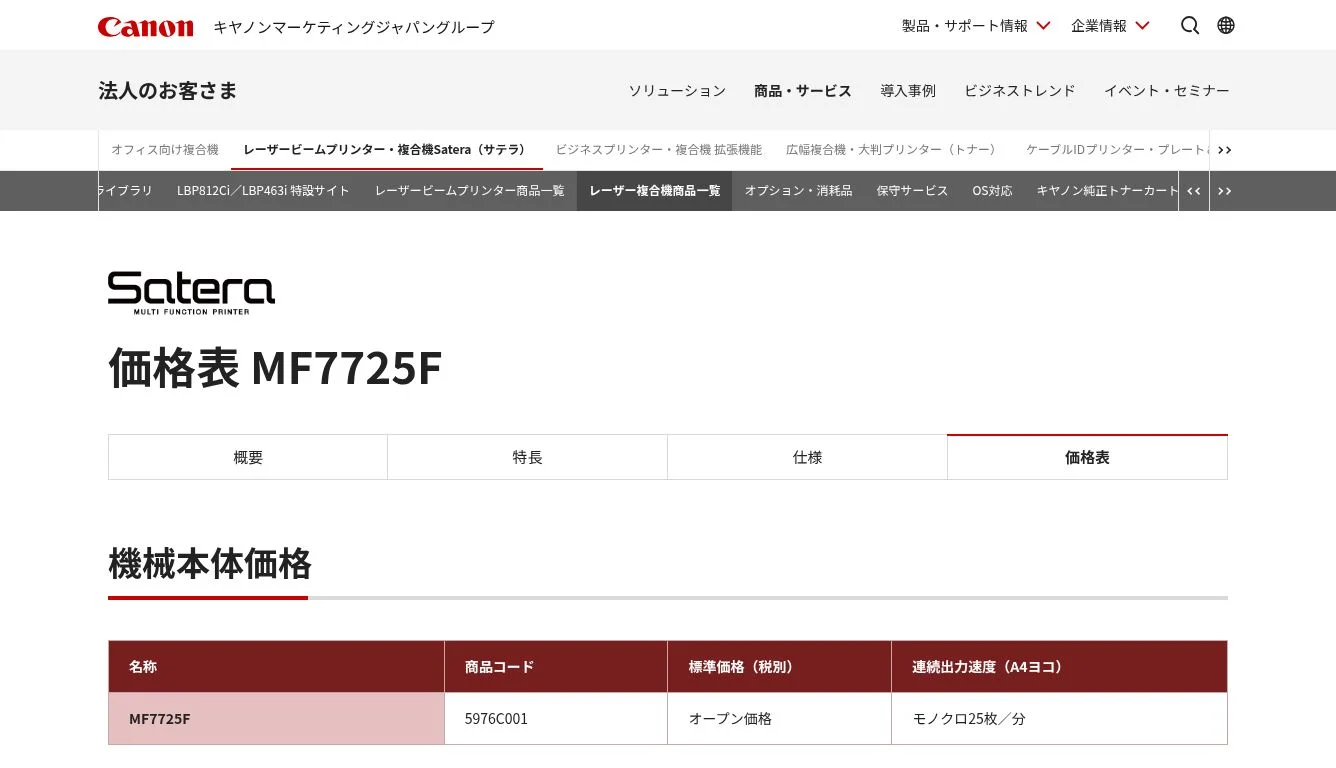Expand 企業情報 dropdown menu
The width and height of the screenshot is (1336, 768).
click(x=1110, y=26)
